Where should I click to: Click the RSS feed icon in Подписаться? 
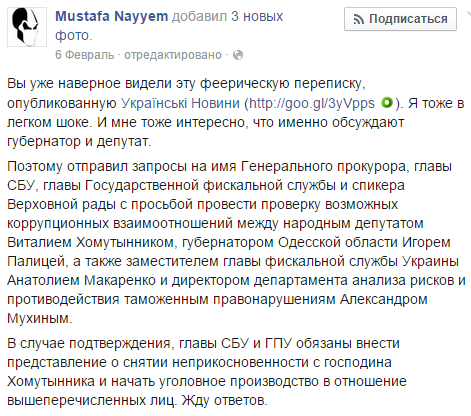[359, 20]
